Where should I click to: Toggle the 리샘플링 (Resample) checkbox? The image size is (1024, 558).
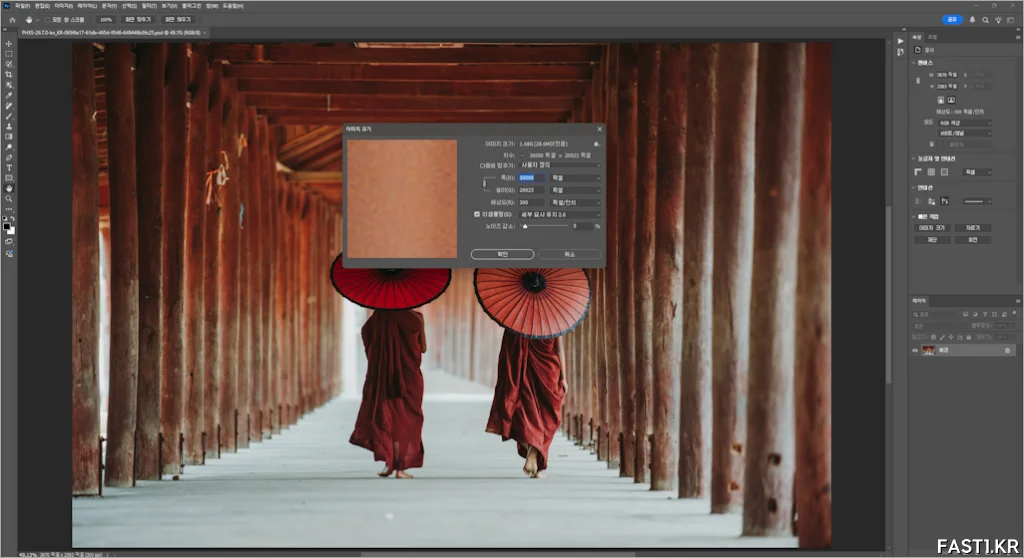476,214
